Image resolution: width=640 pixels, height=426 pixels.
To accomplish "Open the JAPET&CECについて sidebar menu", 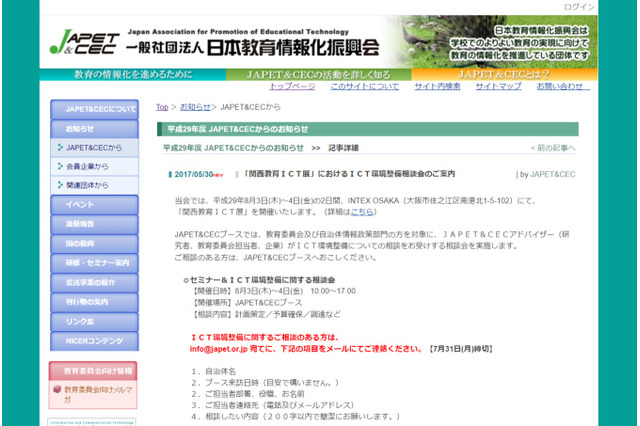I will pyautogui.click(x=94, y=109).
